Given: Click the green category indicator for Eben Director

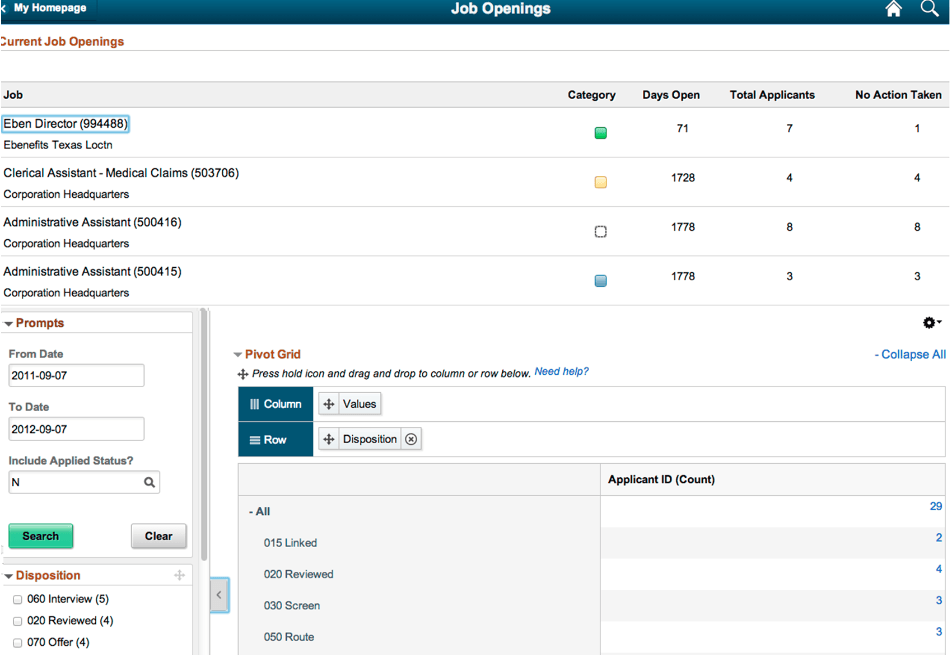Looking at the screenshot, I should pos(600,132).
